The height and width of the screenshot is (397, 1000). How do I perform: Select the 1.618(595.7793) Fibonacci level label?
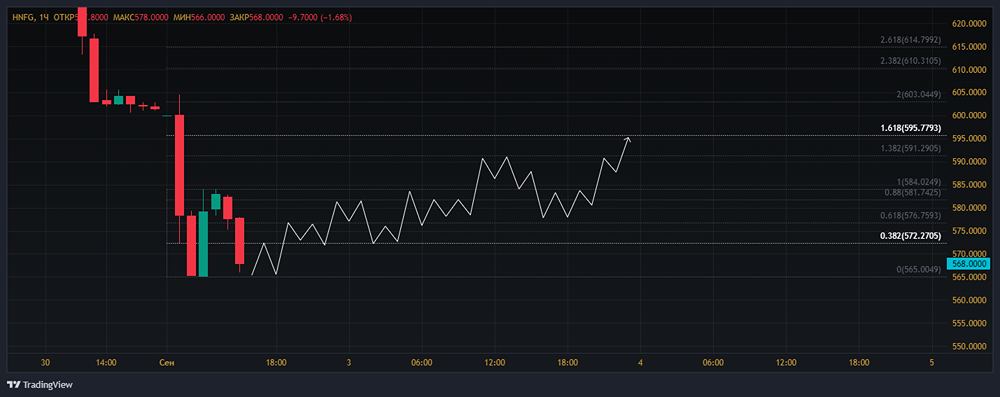[911, 128]
